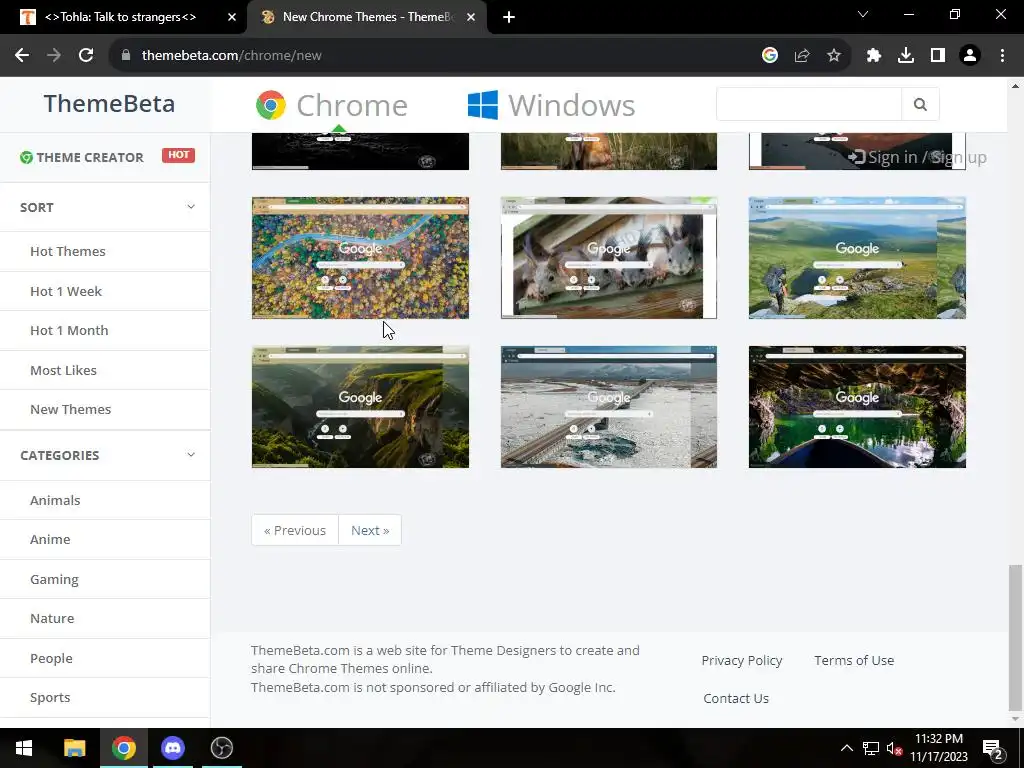Open the muted volume tray icon
The width and height of the screenshot is (1024, 768).
tap(894, 748)
